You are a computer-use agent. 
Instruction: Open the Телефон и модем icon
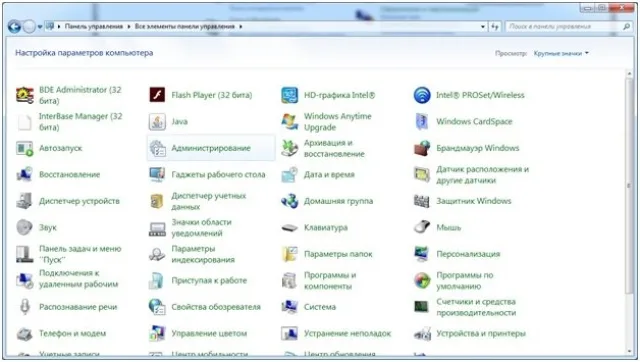point(24,333)
